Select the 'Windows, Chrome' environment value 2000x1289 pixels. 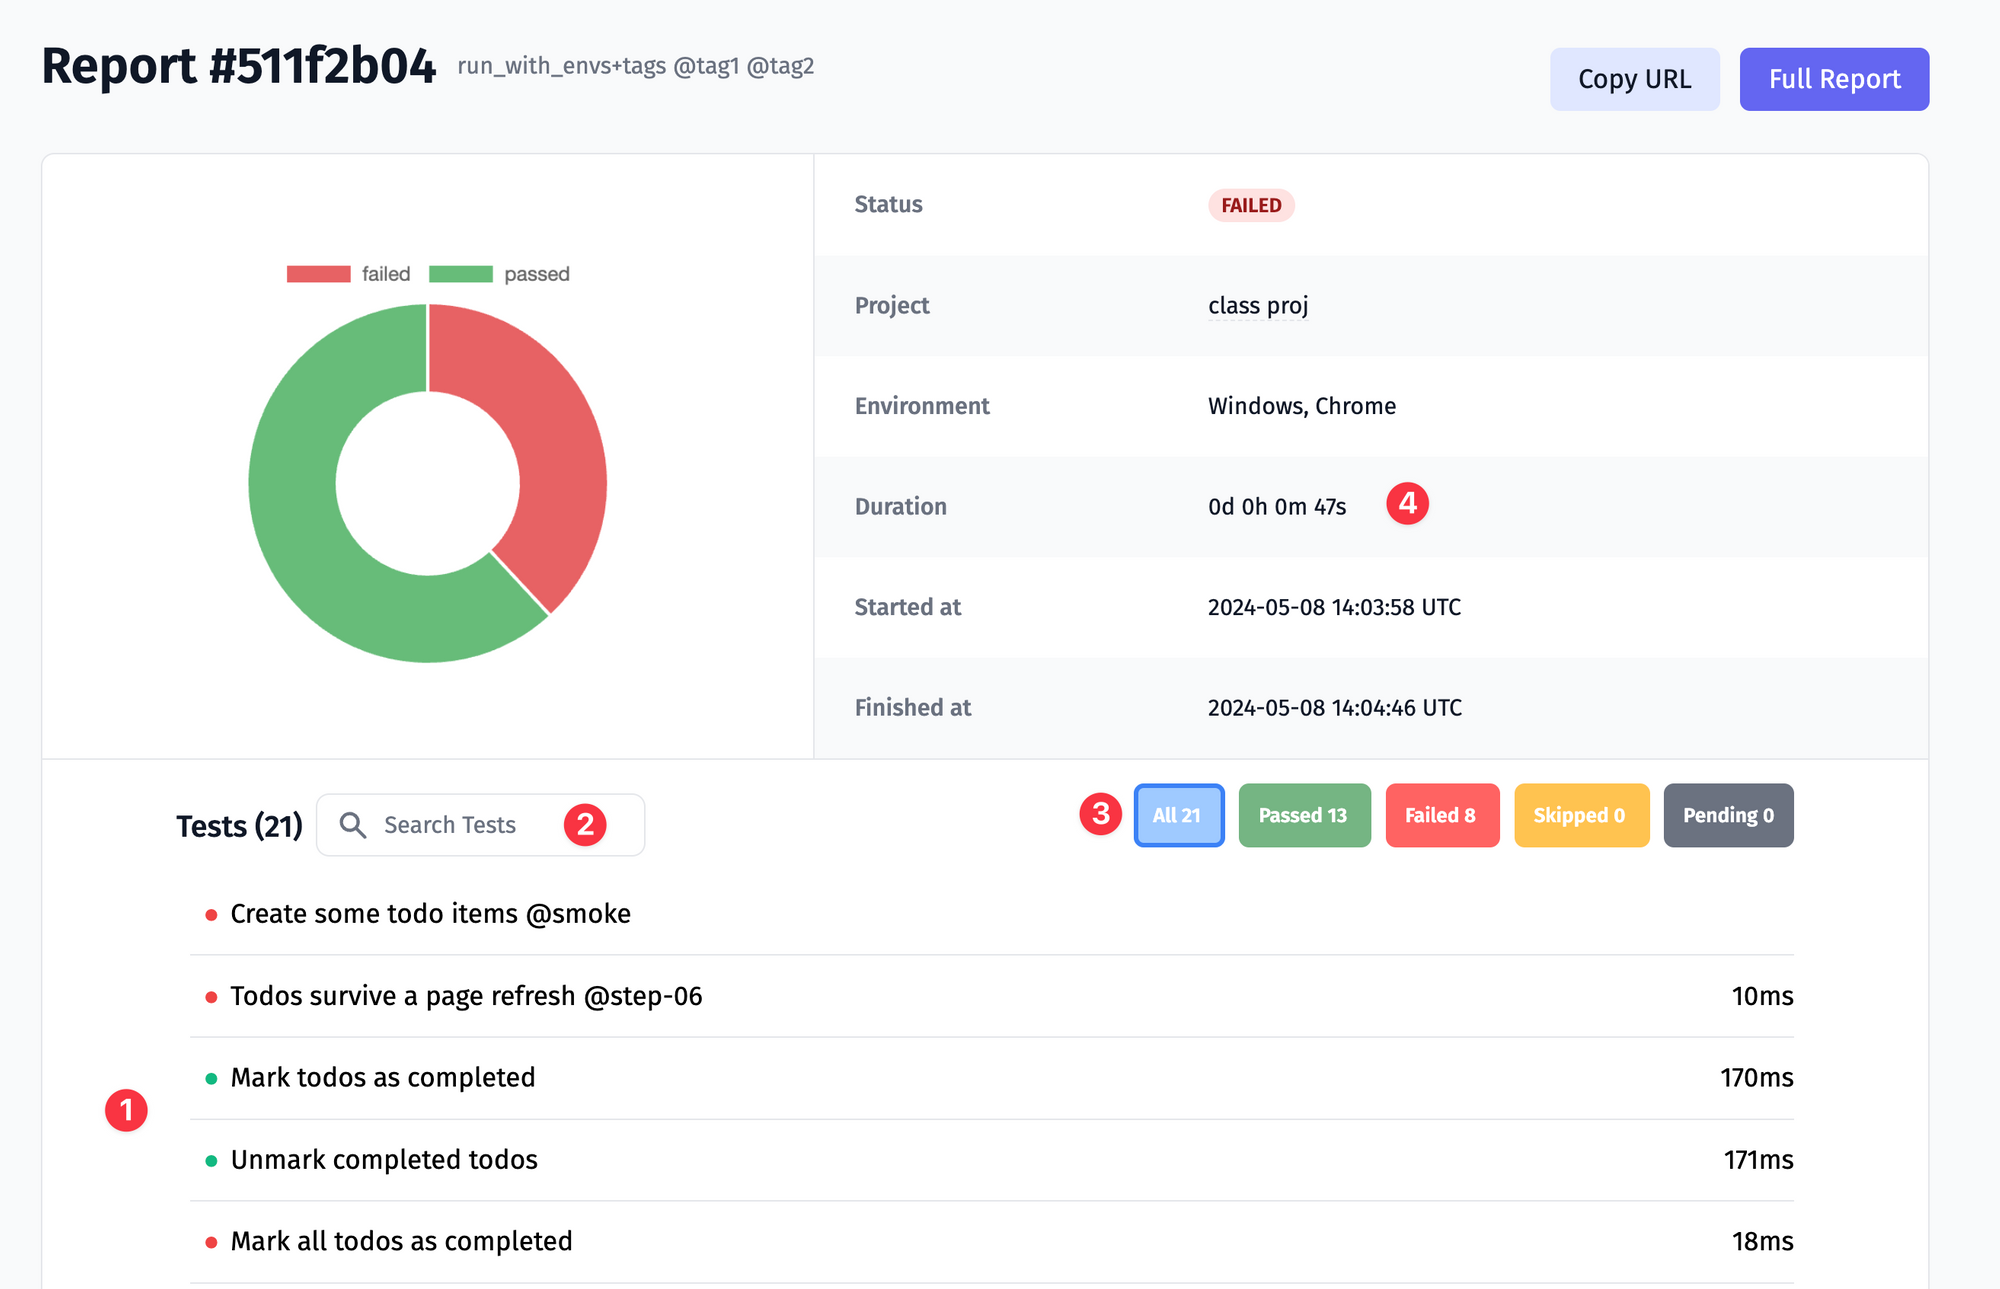(x=1301, y=406)
